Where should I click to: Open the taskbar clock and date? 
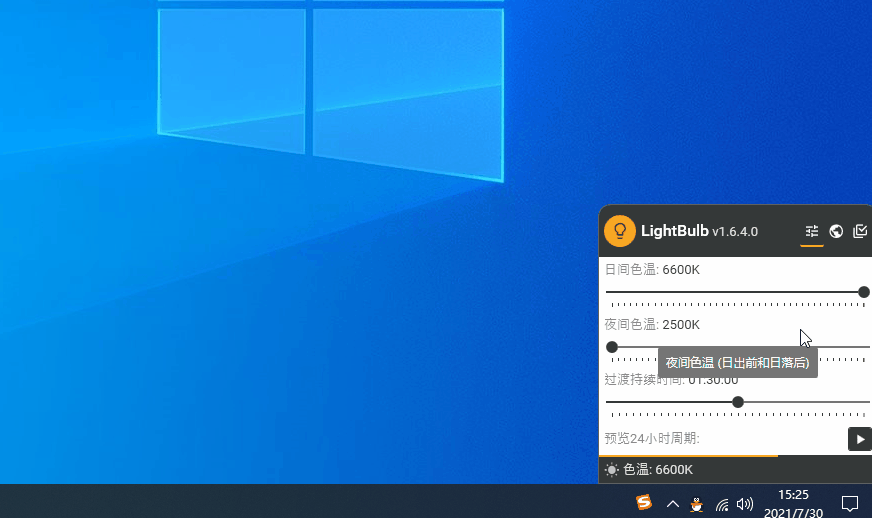[793, 502]
